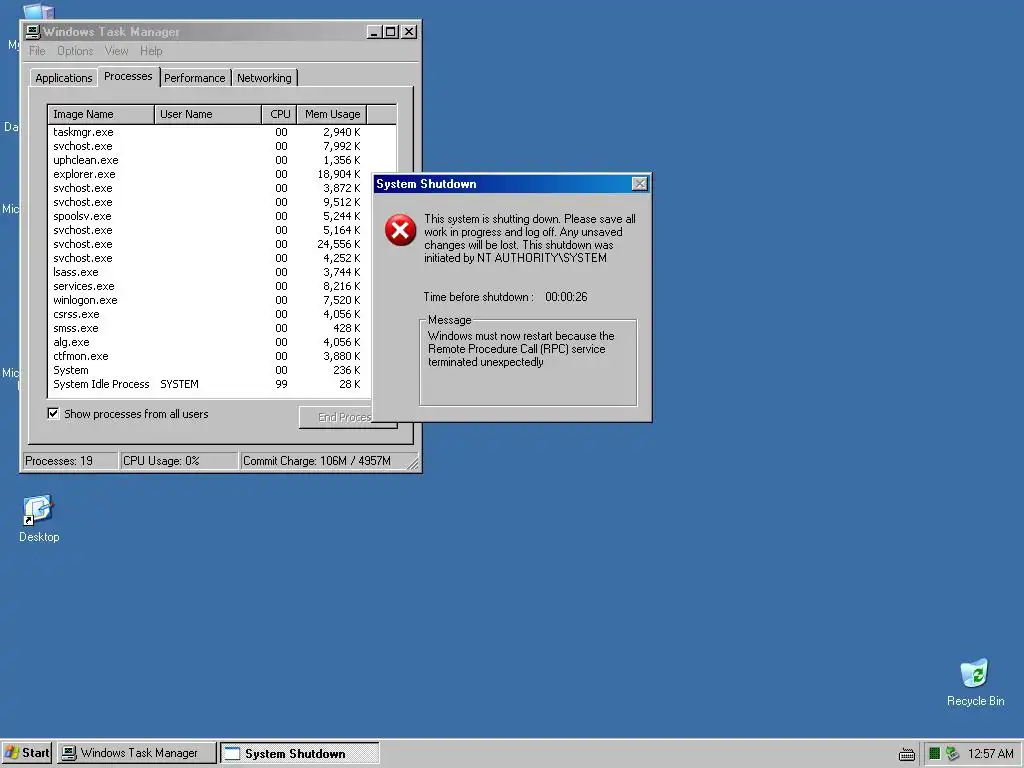Select the explorer.exe process
This screenshot has width=1024, height=768.
(209, 174)
